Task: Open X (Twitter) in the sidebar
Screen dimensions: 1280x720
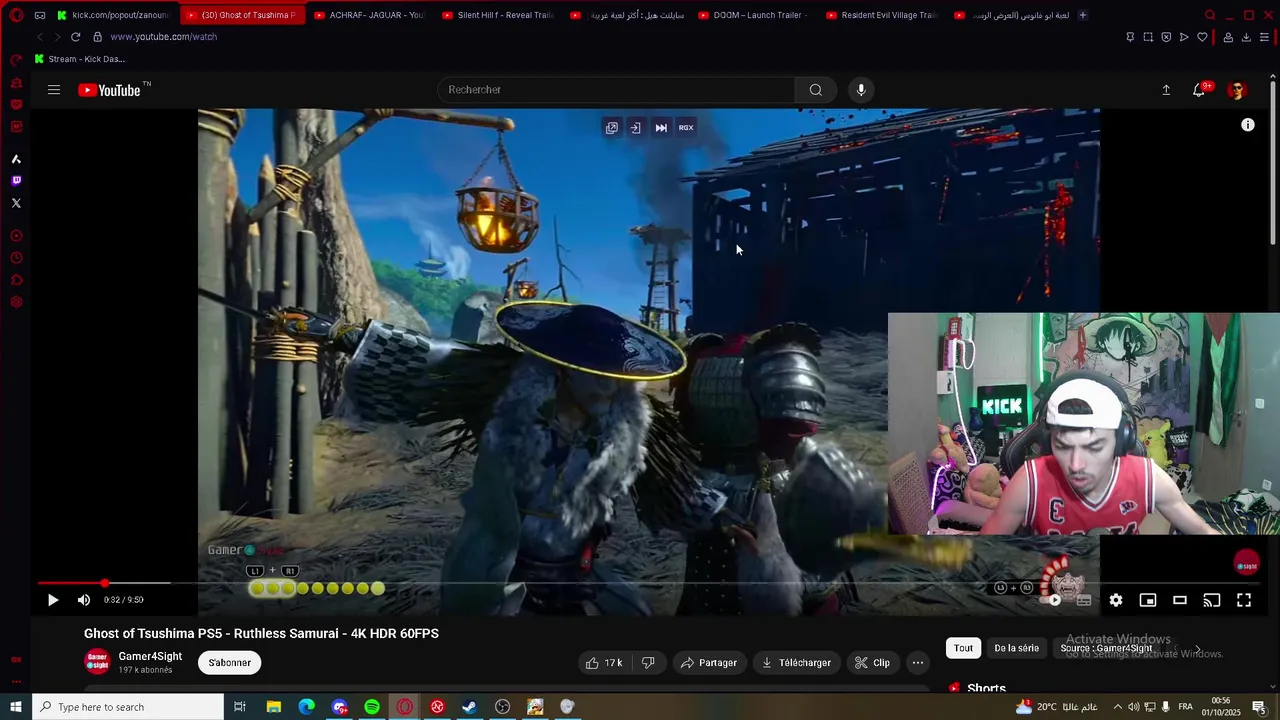Action: pyautogui.click(x=16, y=203)
